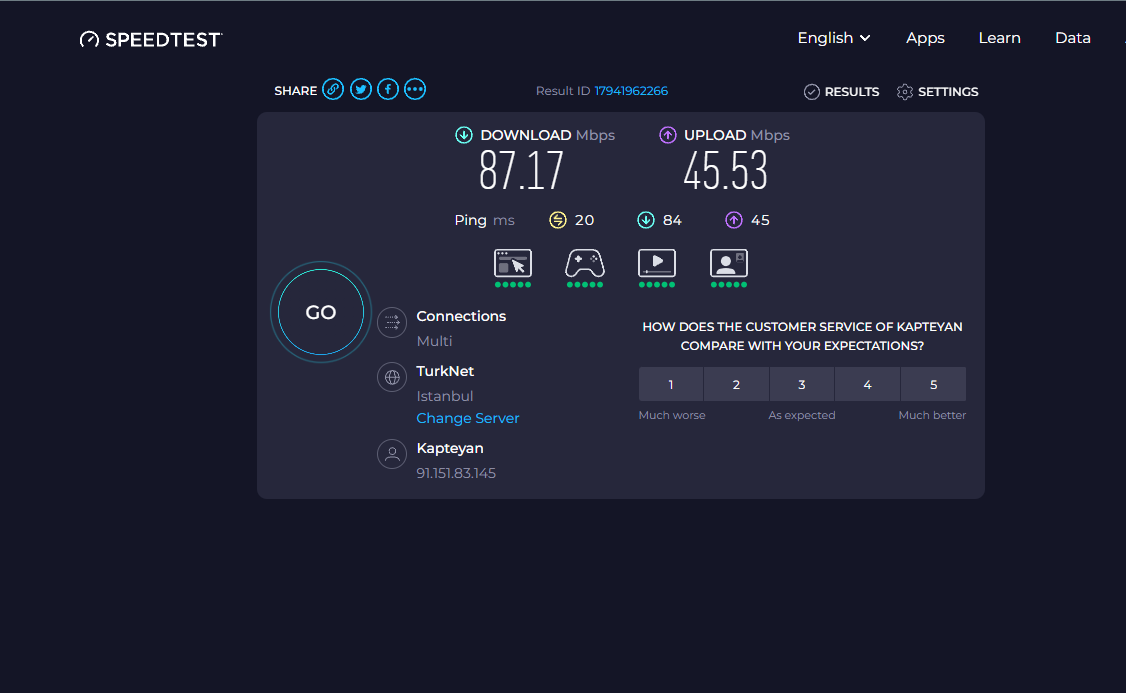Click the Change Server link

coord(467,418)
